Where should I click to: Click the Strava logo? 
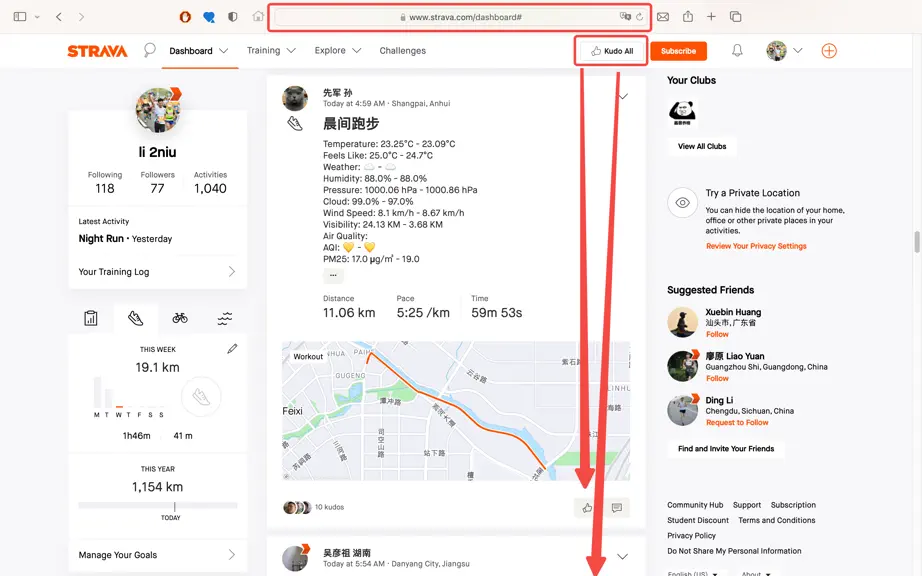[x=97, y=51]
